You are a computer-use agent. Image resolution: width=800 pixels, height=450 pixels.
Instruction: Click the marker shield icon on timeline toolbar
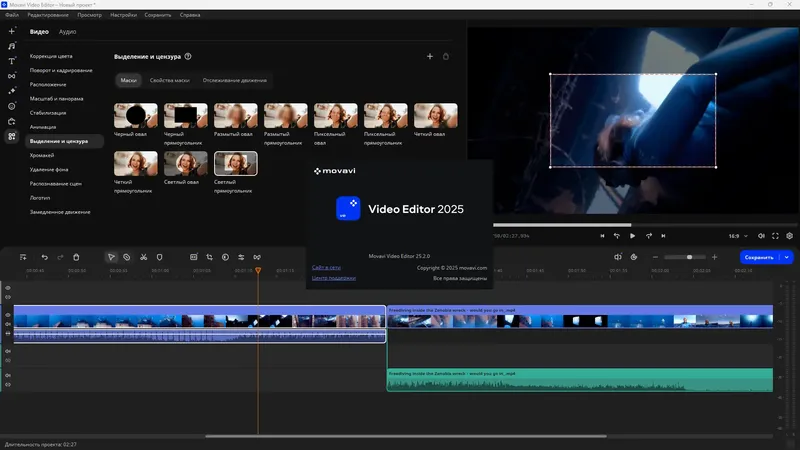(159, 257)
